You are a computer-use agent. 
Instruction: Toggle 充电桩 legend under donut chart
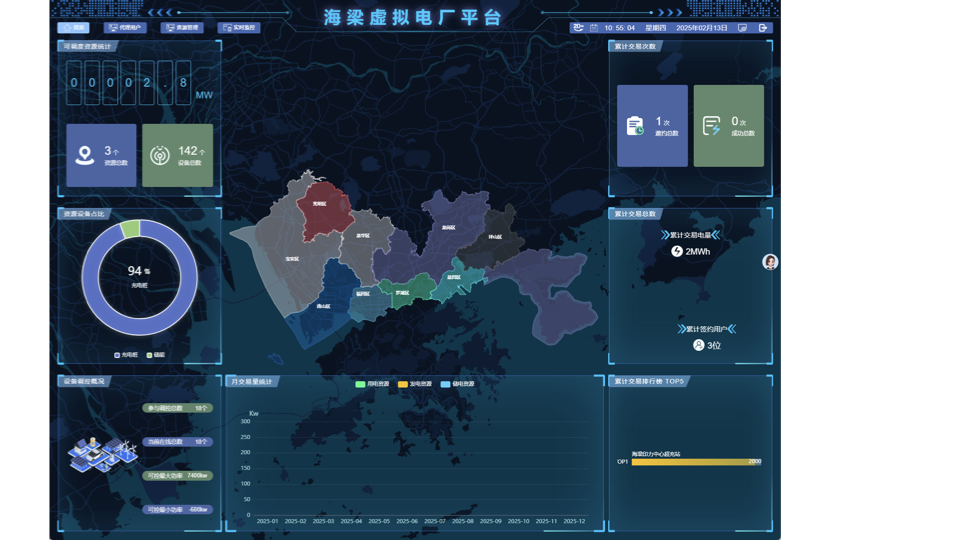(x=127, y=355)
